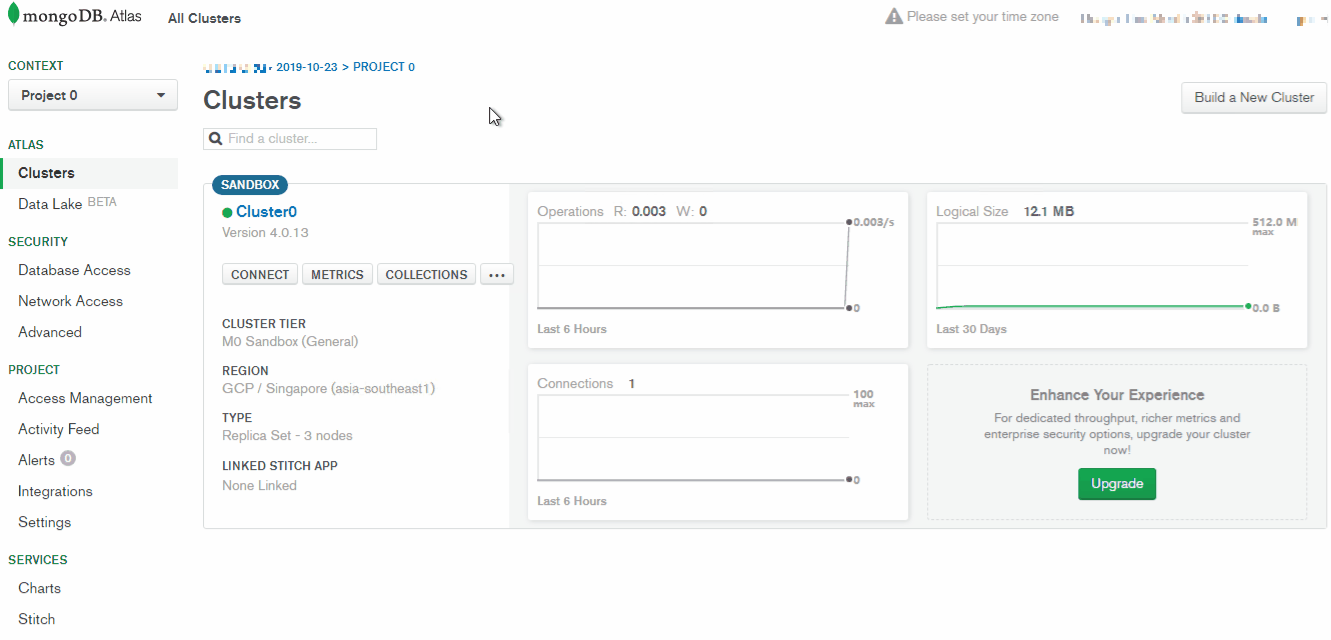Click the time zone warning triangle icon
The height and width of the screenshot is (640, 1331).
click(894, 17)
